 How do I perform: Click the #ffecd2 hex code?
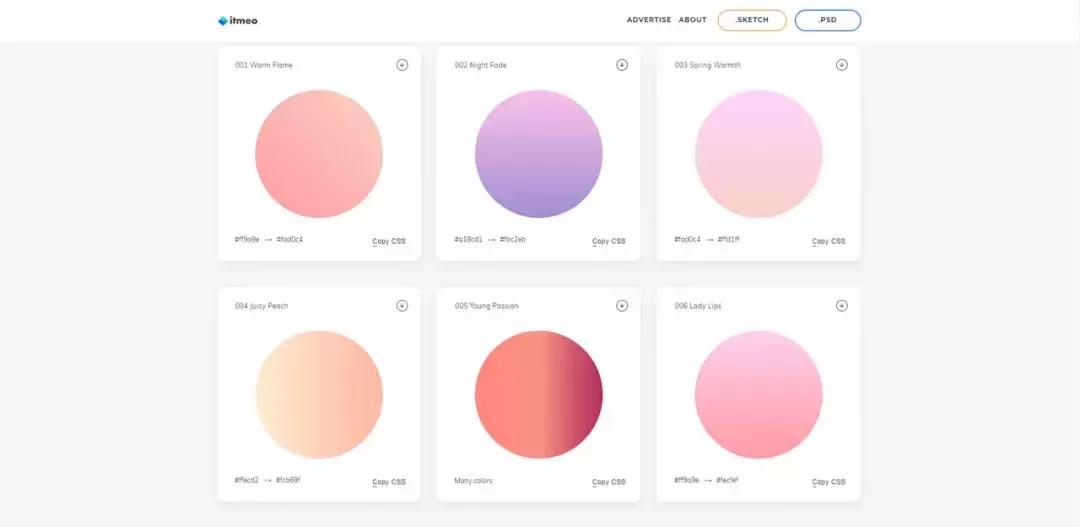[x=247, y=480]
